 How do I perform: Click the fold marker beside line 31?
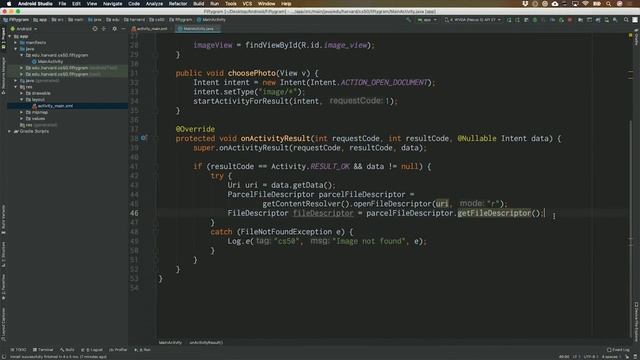point(156,73)
